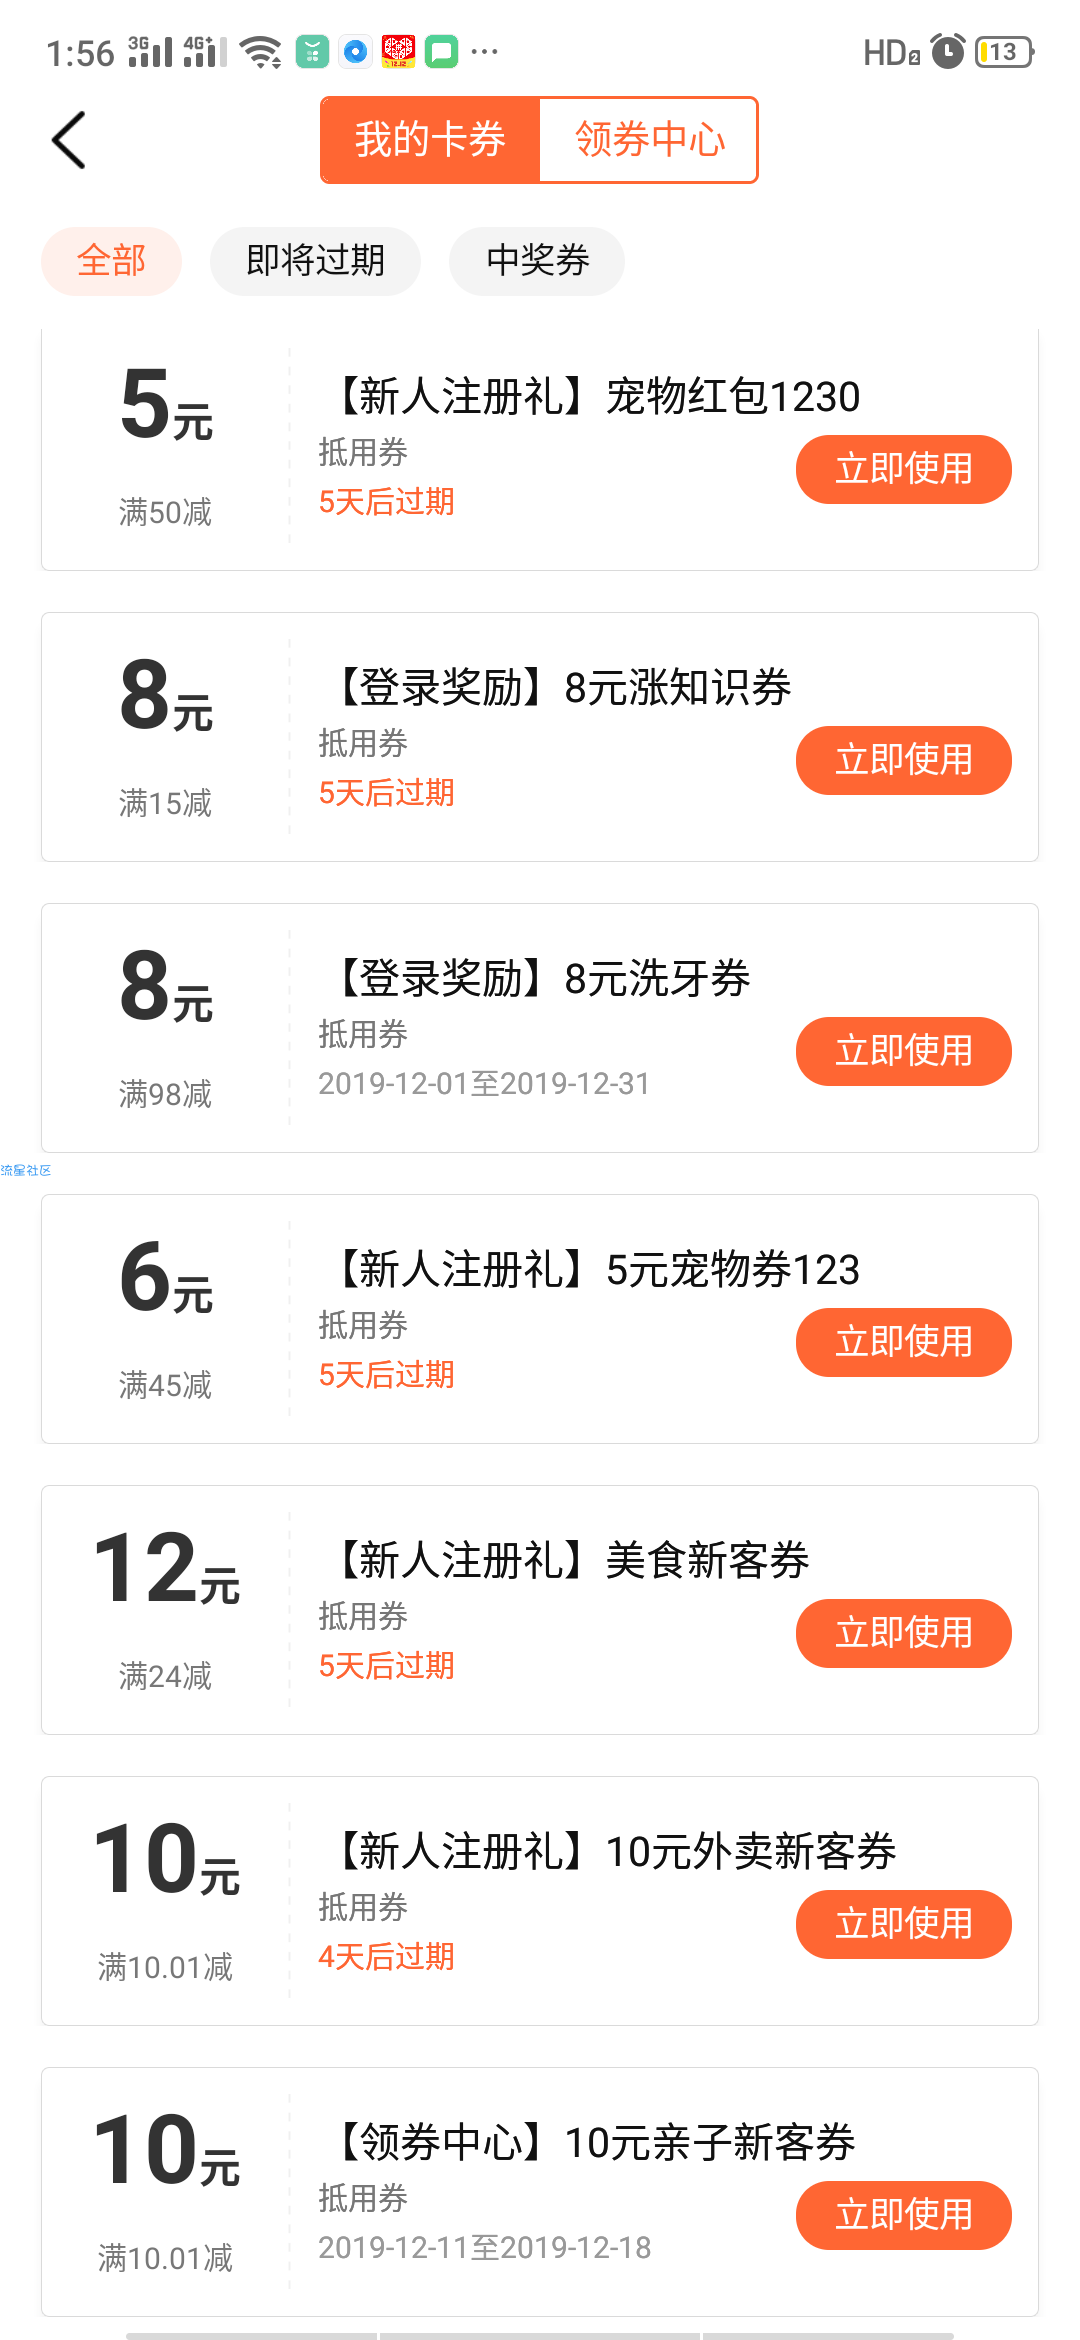
Task: Open the 10元外卖新客券 coupon card title
Action: 613,1851
